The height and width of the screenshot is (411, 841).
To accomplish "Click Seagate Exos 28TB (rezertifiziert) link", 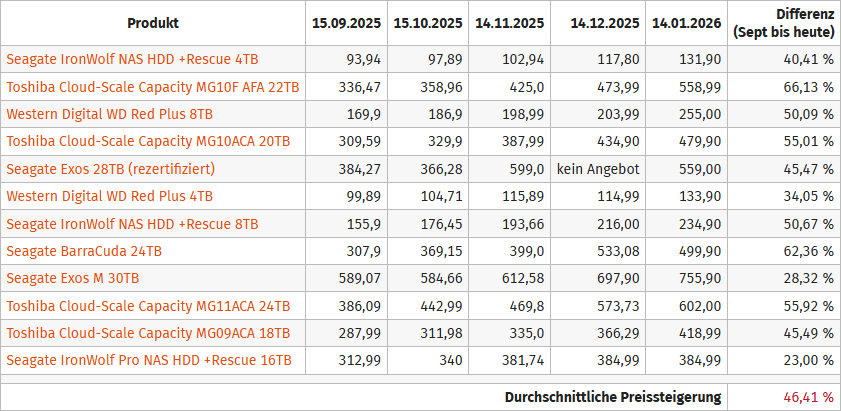I will 111,168.
